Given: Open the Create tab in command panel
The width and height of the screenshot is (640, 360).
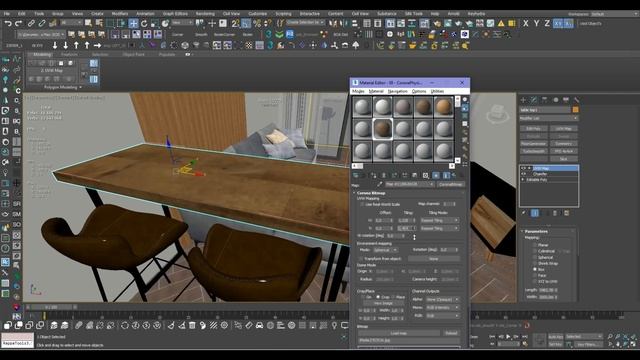Looking at the screenshot, I should coord(523,100).
